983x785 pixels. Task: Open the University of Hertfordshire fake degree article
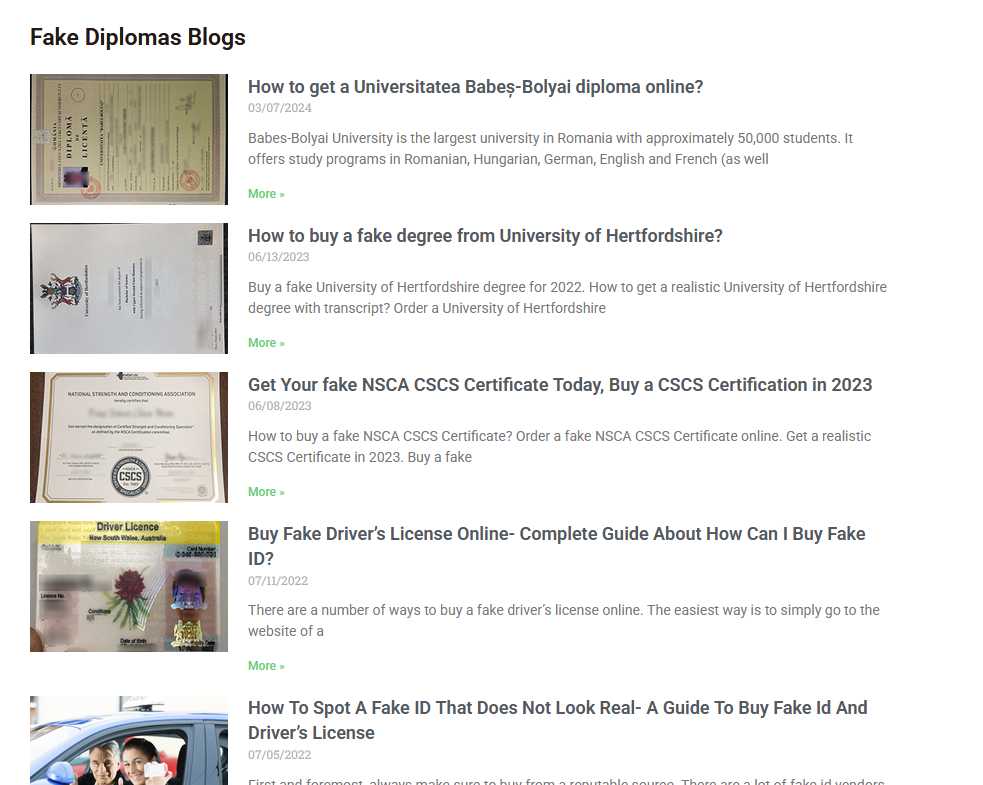485,236
